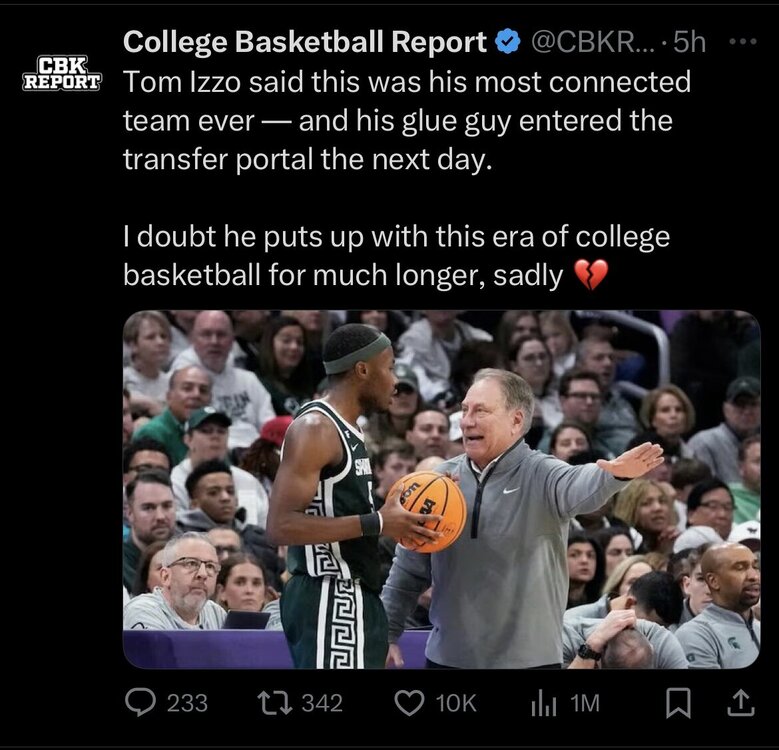Open the College Basketball Report account name

tap(304, 42)
